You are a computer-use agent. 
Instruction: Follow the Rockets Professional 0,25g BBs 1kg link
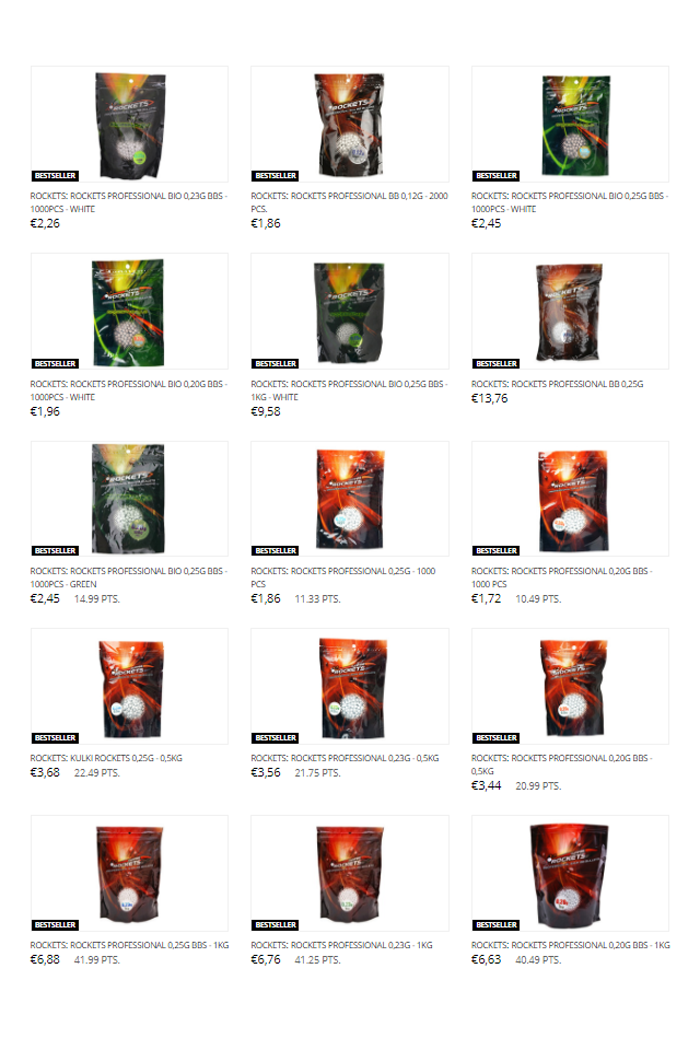[x=129, y=945]
